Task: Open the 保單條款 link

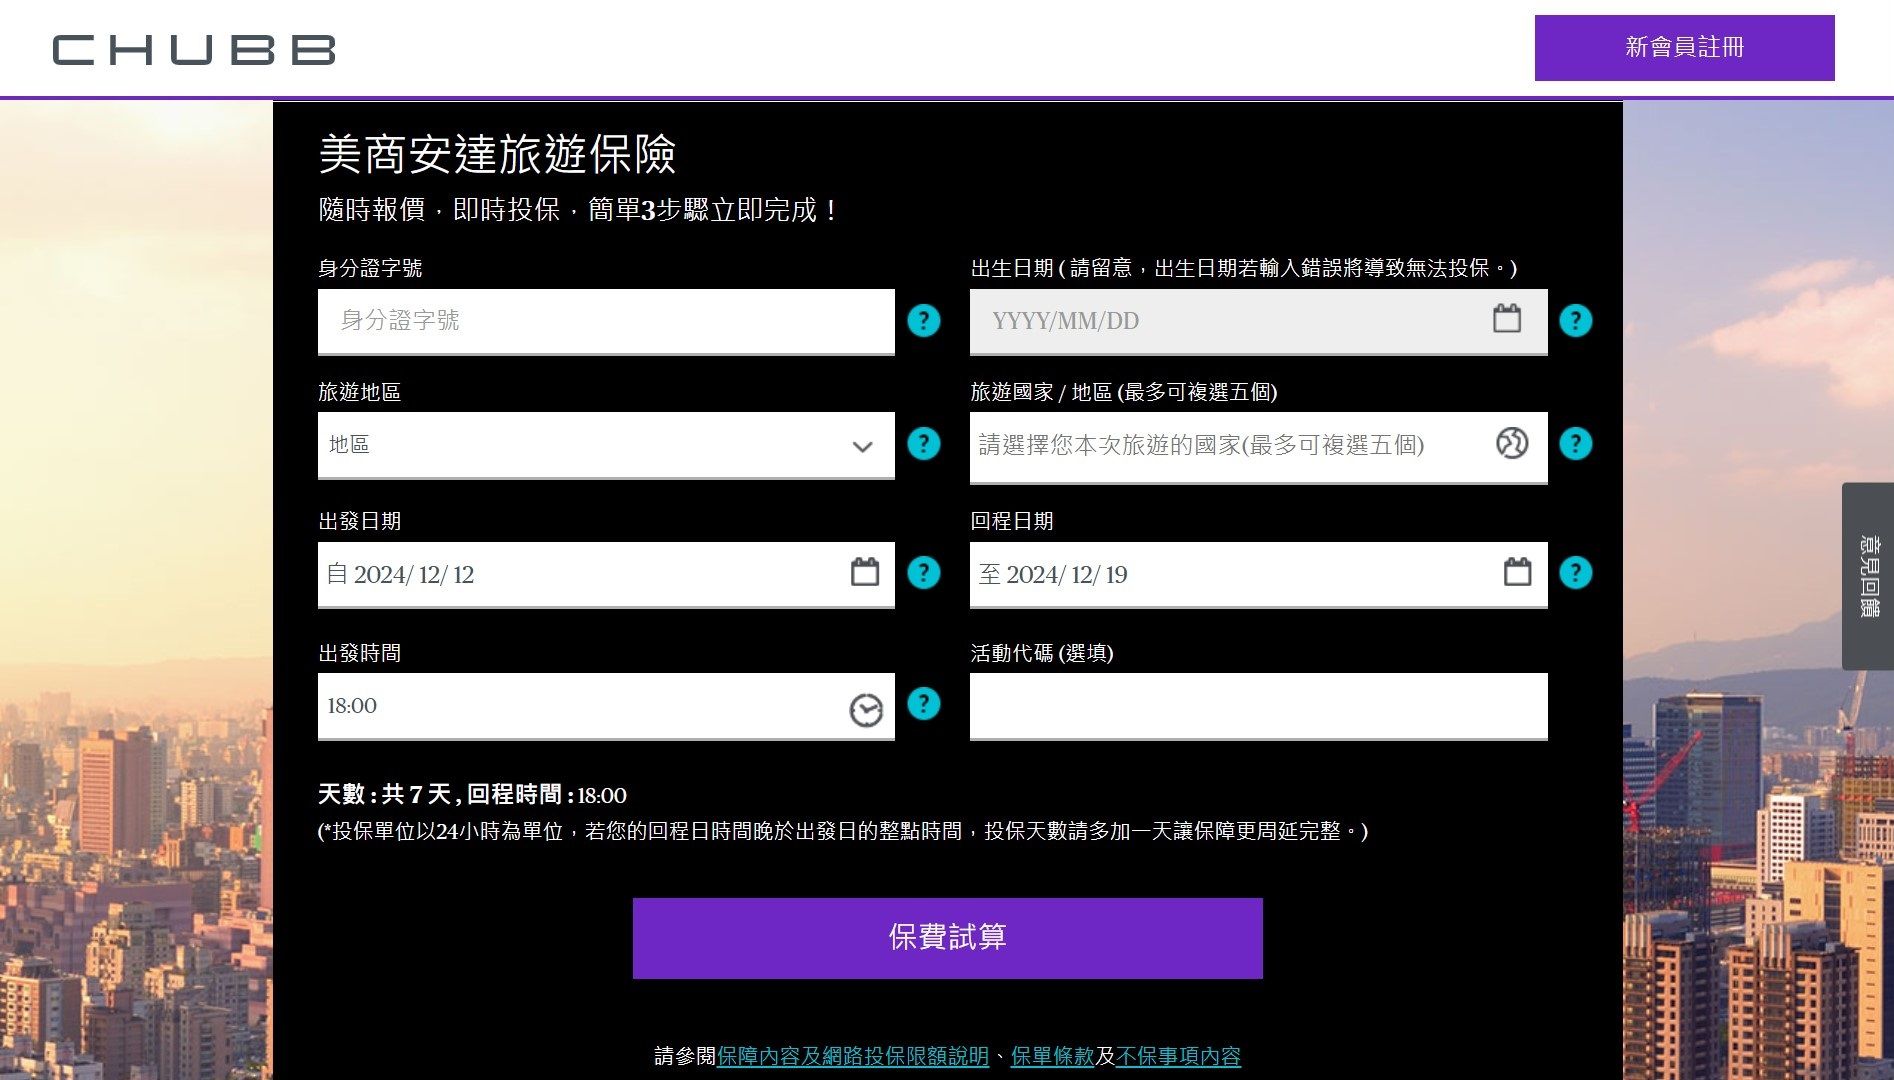Action: (x=1053, y=1056)
